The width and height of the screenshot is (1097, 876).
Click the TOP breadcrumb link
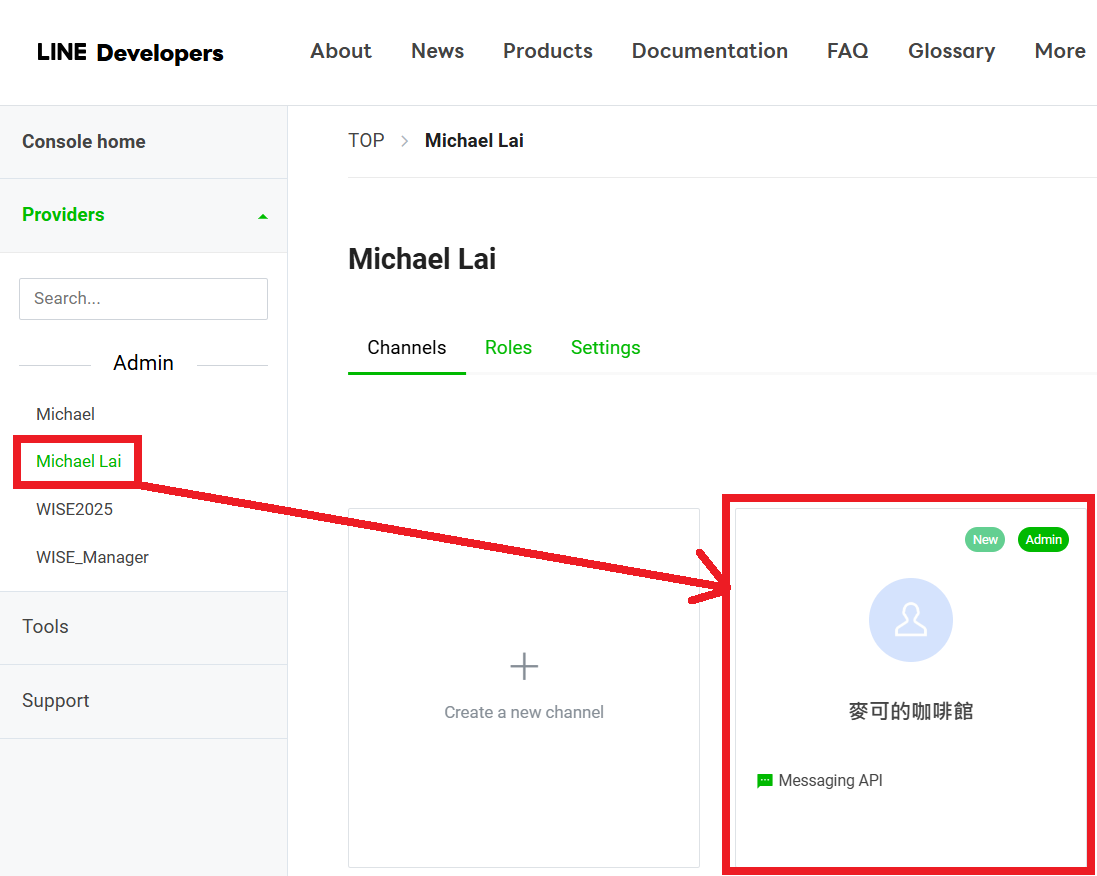click(x=366, y=141)
